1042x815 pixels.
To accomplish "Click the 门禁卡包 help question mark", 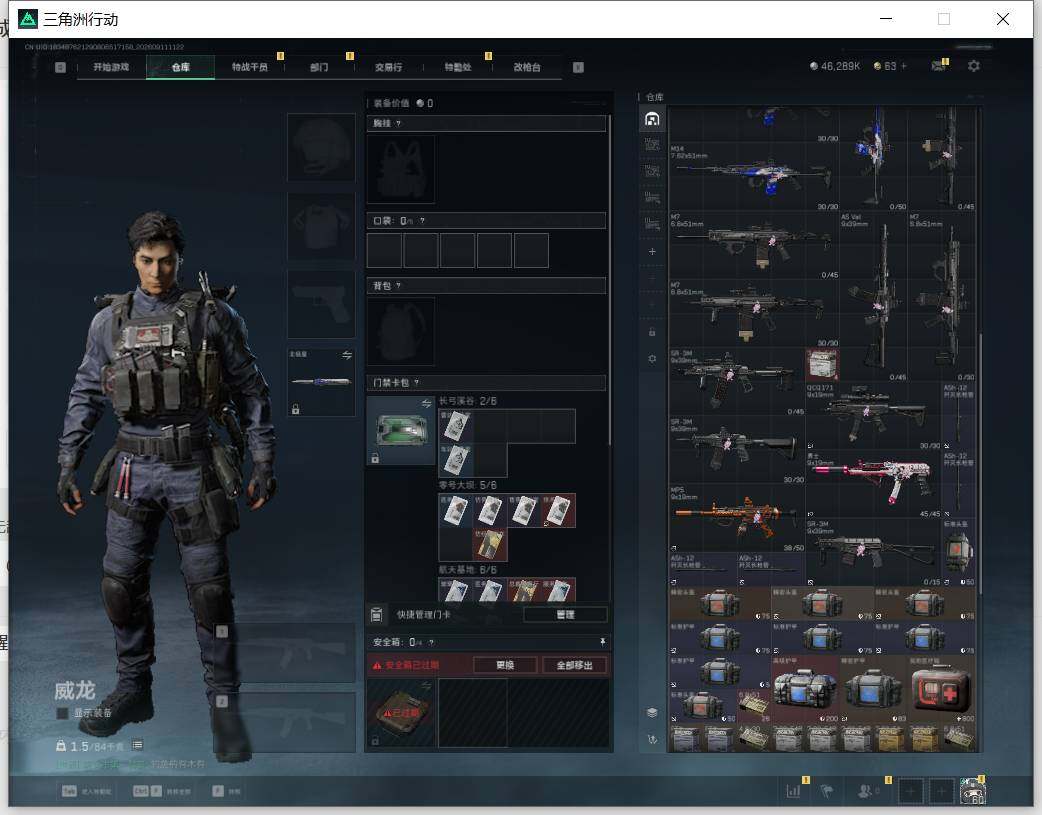I will pyautogui.click(x=417, y=383).
